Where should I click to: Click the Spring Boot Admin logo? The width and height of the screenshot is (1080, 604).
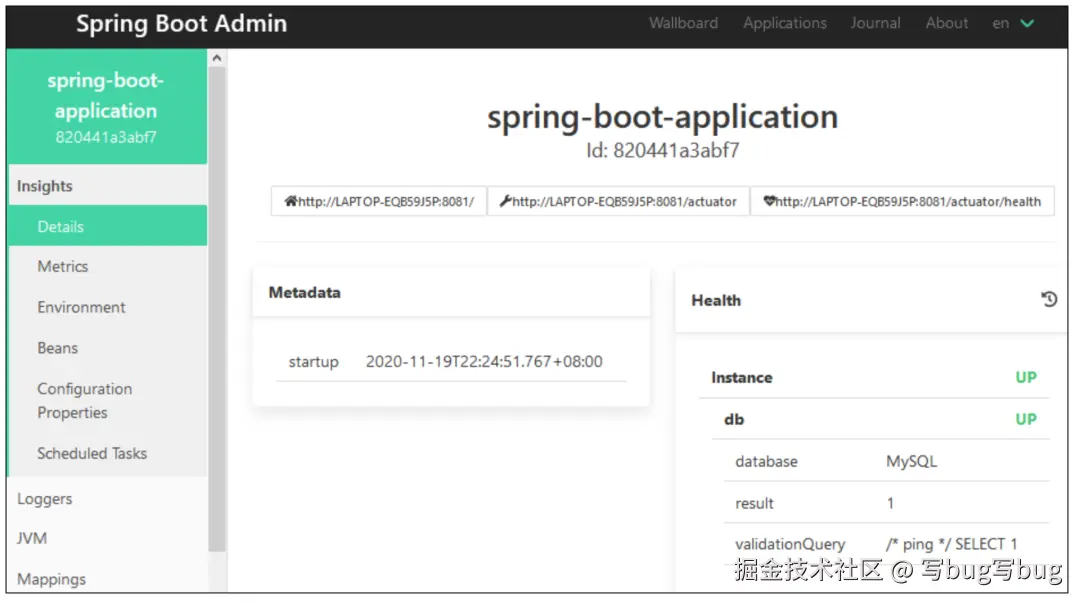click(x=181, y=23)
